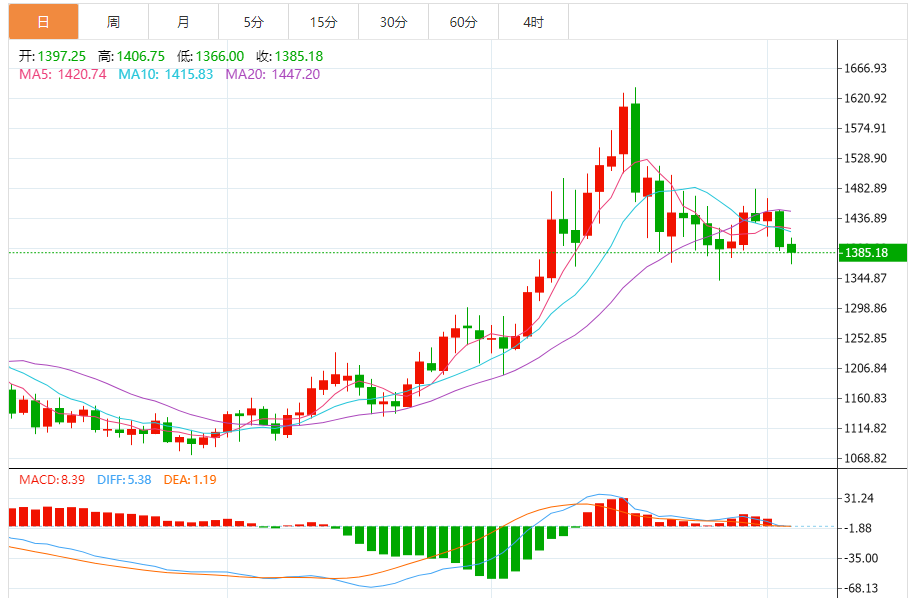Show the 60分 timeframe chart
Screen dimensions: 914x598
tap(463, 22)
